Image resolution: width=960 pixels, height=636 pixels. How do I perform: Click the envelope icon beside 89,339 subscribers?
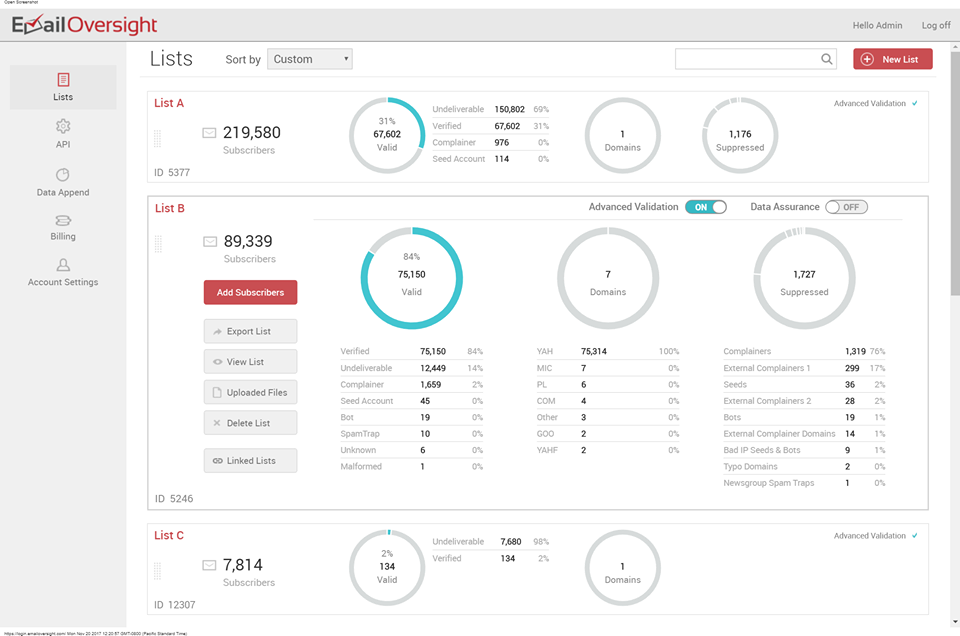click(210, 242)
